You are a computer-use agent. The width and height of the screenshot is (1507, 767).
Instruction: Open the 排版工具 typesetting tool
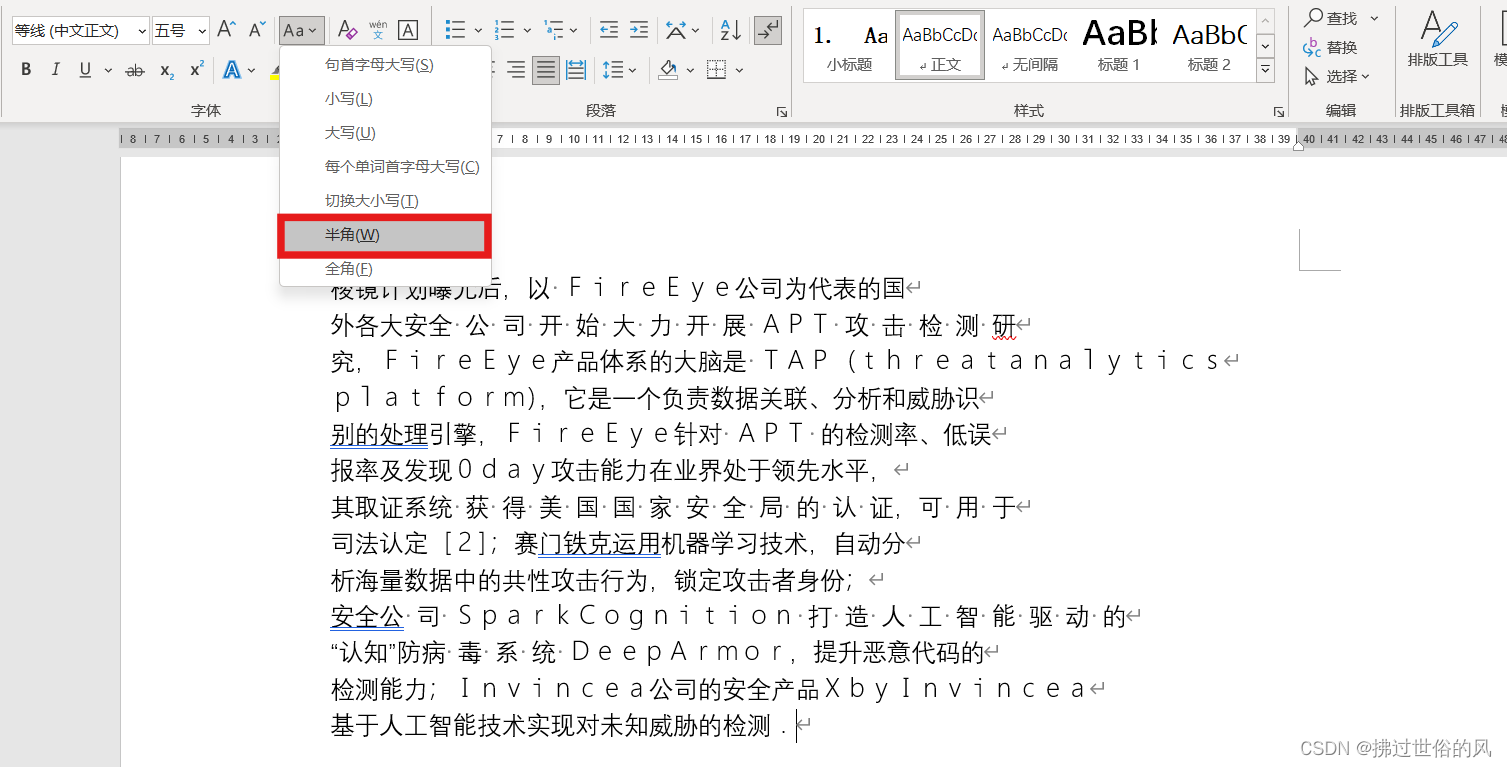tap(1437, 40)
